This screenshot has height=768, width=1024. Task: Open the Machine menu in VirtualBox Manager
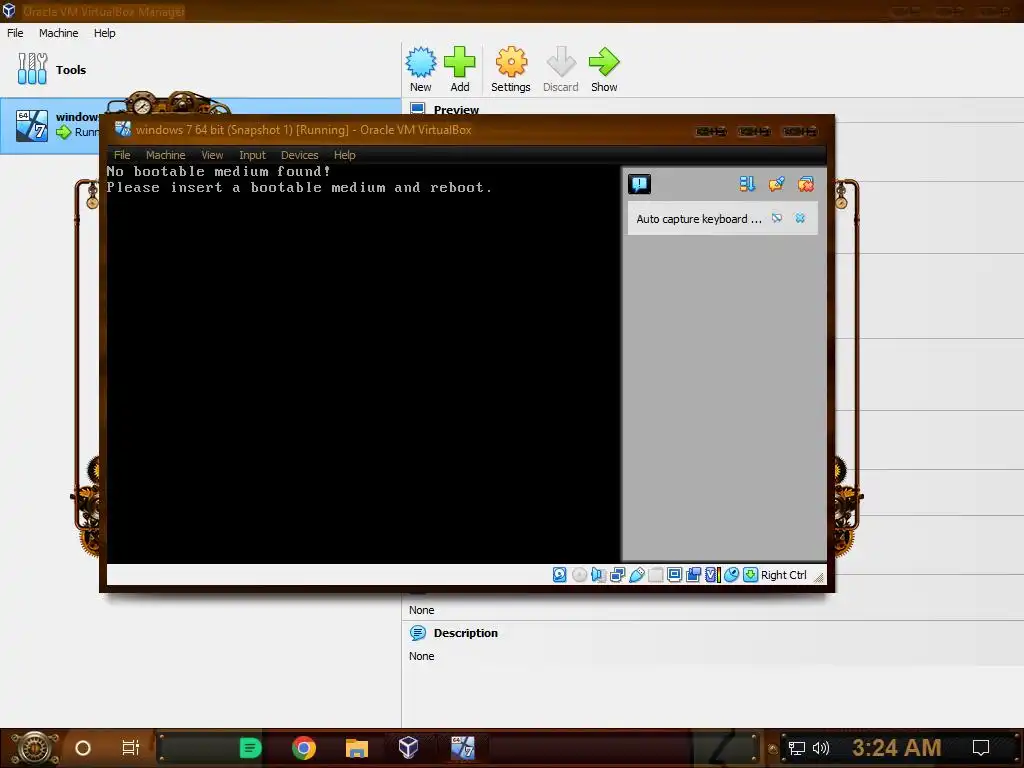tap(58, 33)
